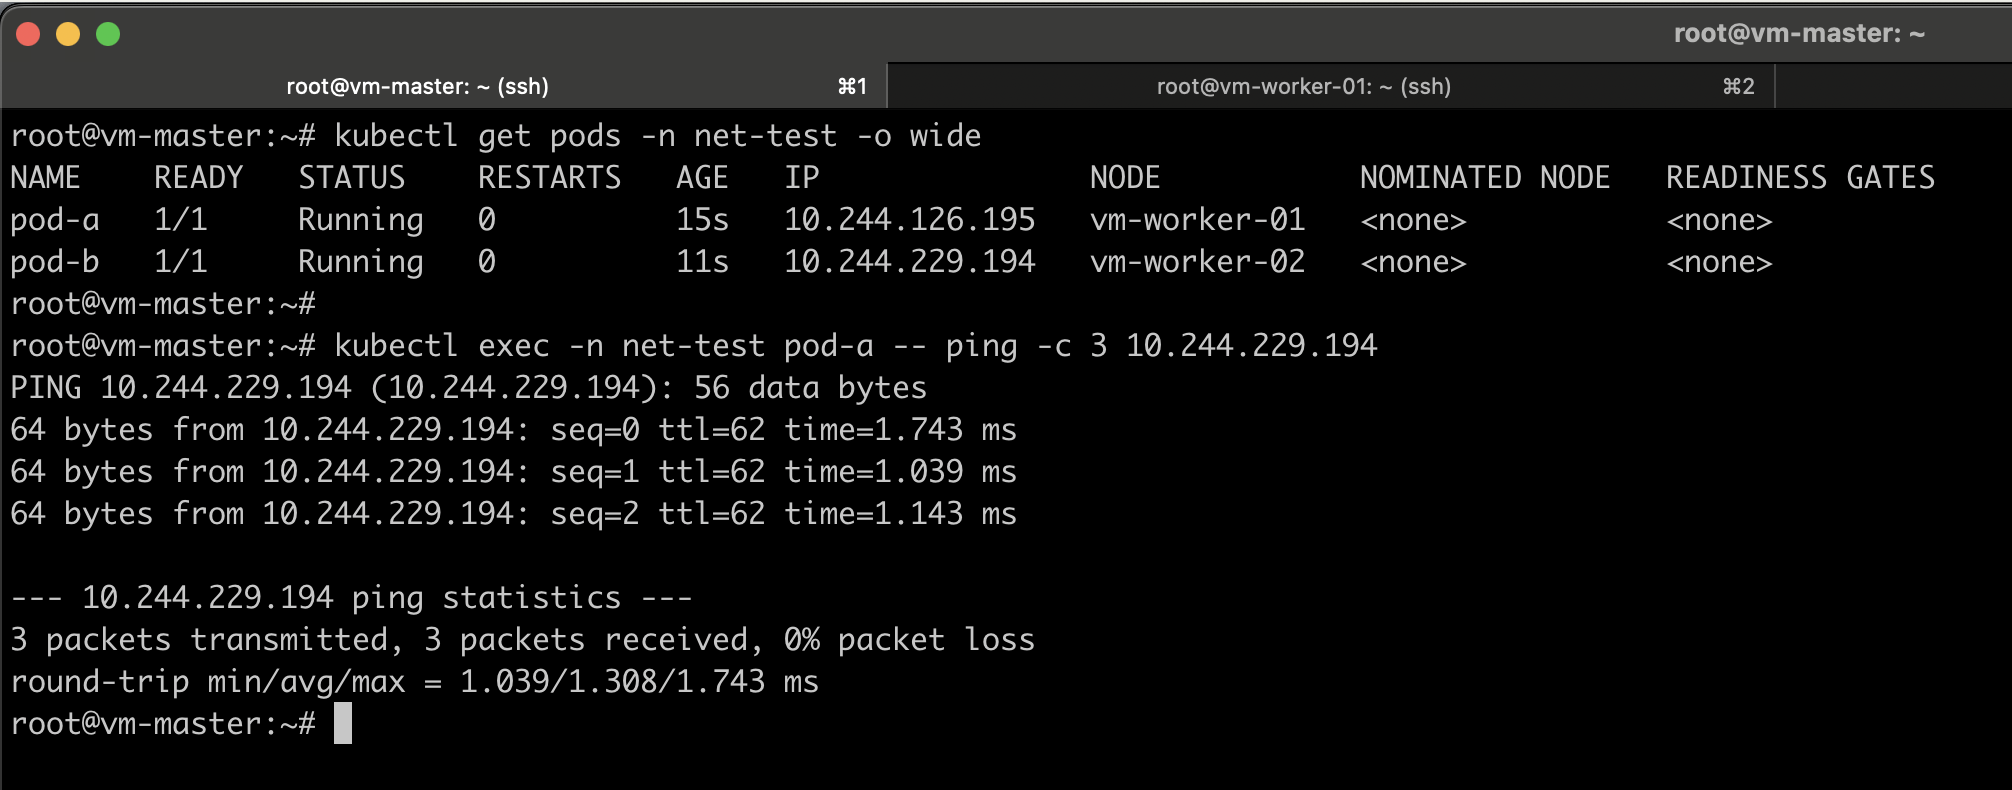Click the NOMINATED NODE column header
The width and height of the screenshot is (2012, 790).
tap(1484, 178)
